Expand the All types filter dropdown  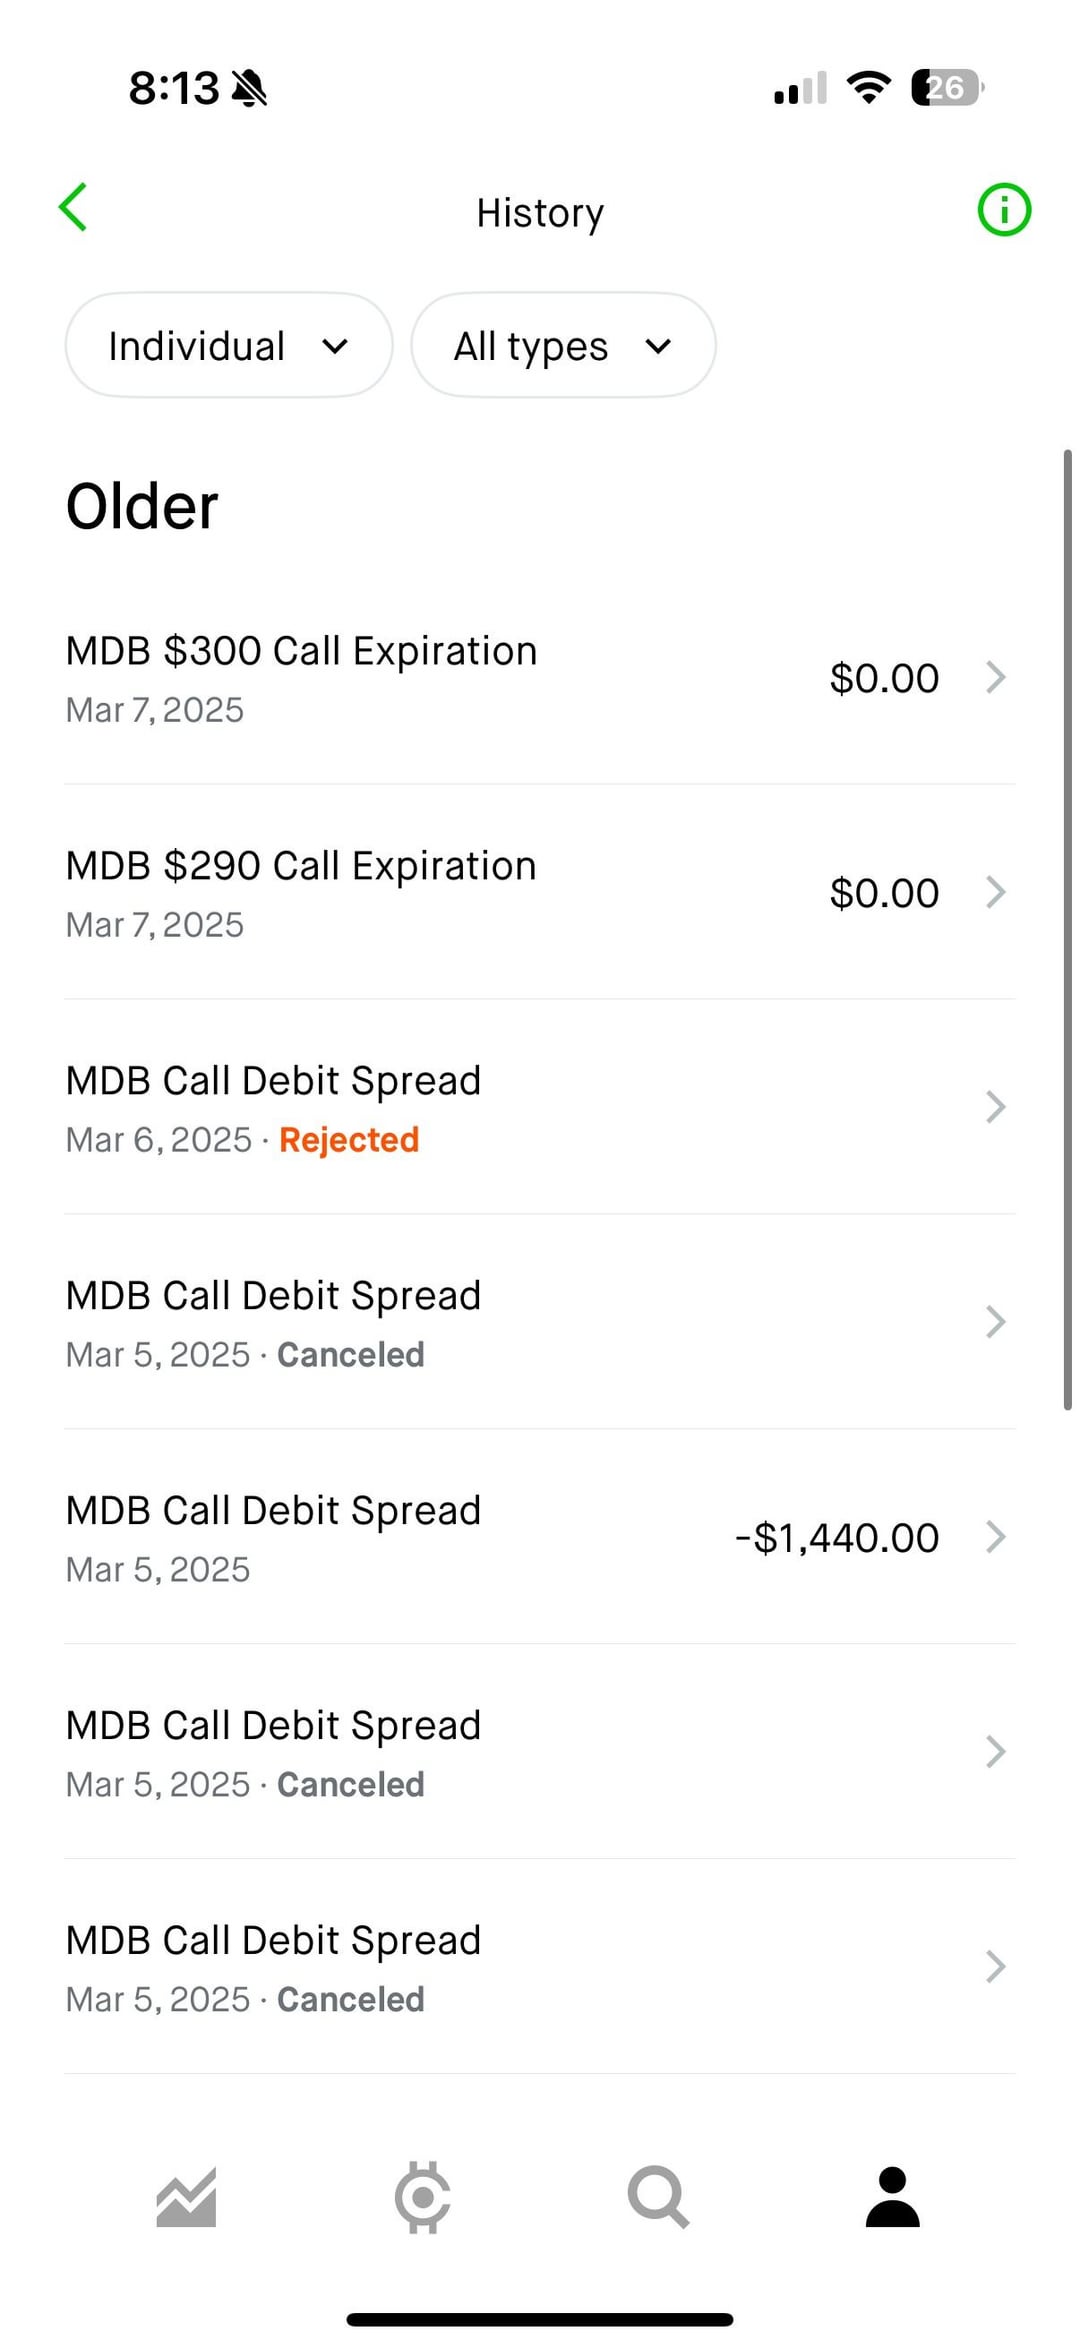(x=563, y=346)
